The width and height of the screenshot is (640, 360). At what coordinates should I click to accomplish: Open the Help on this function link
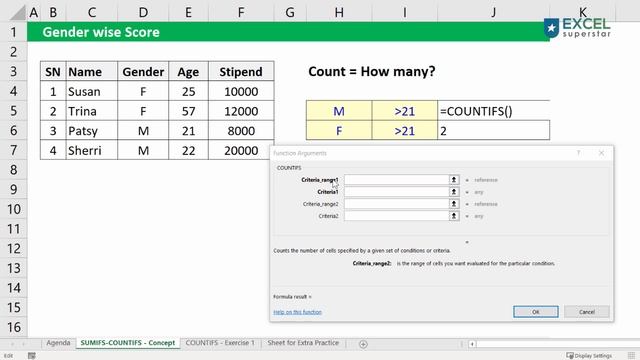coord(298,312)
